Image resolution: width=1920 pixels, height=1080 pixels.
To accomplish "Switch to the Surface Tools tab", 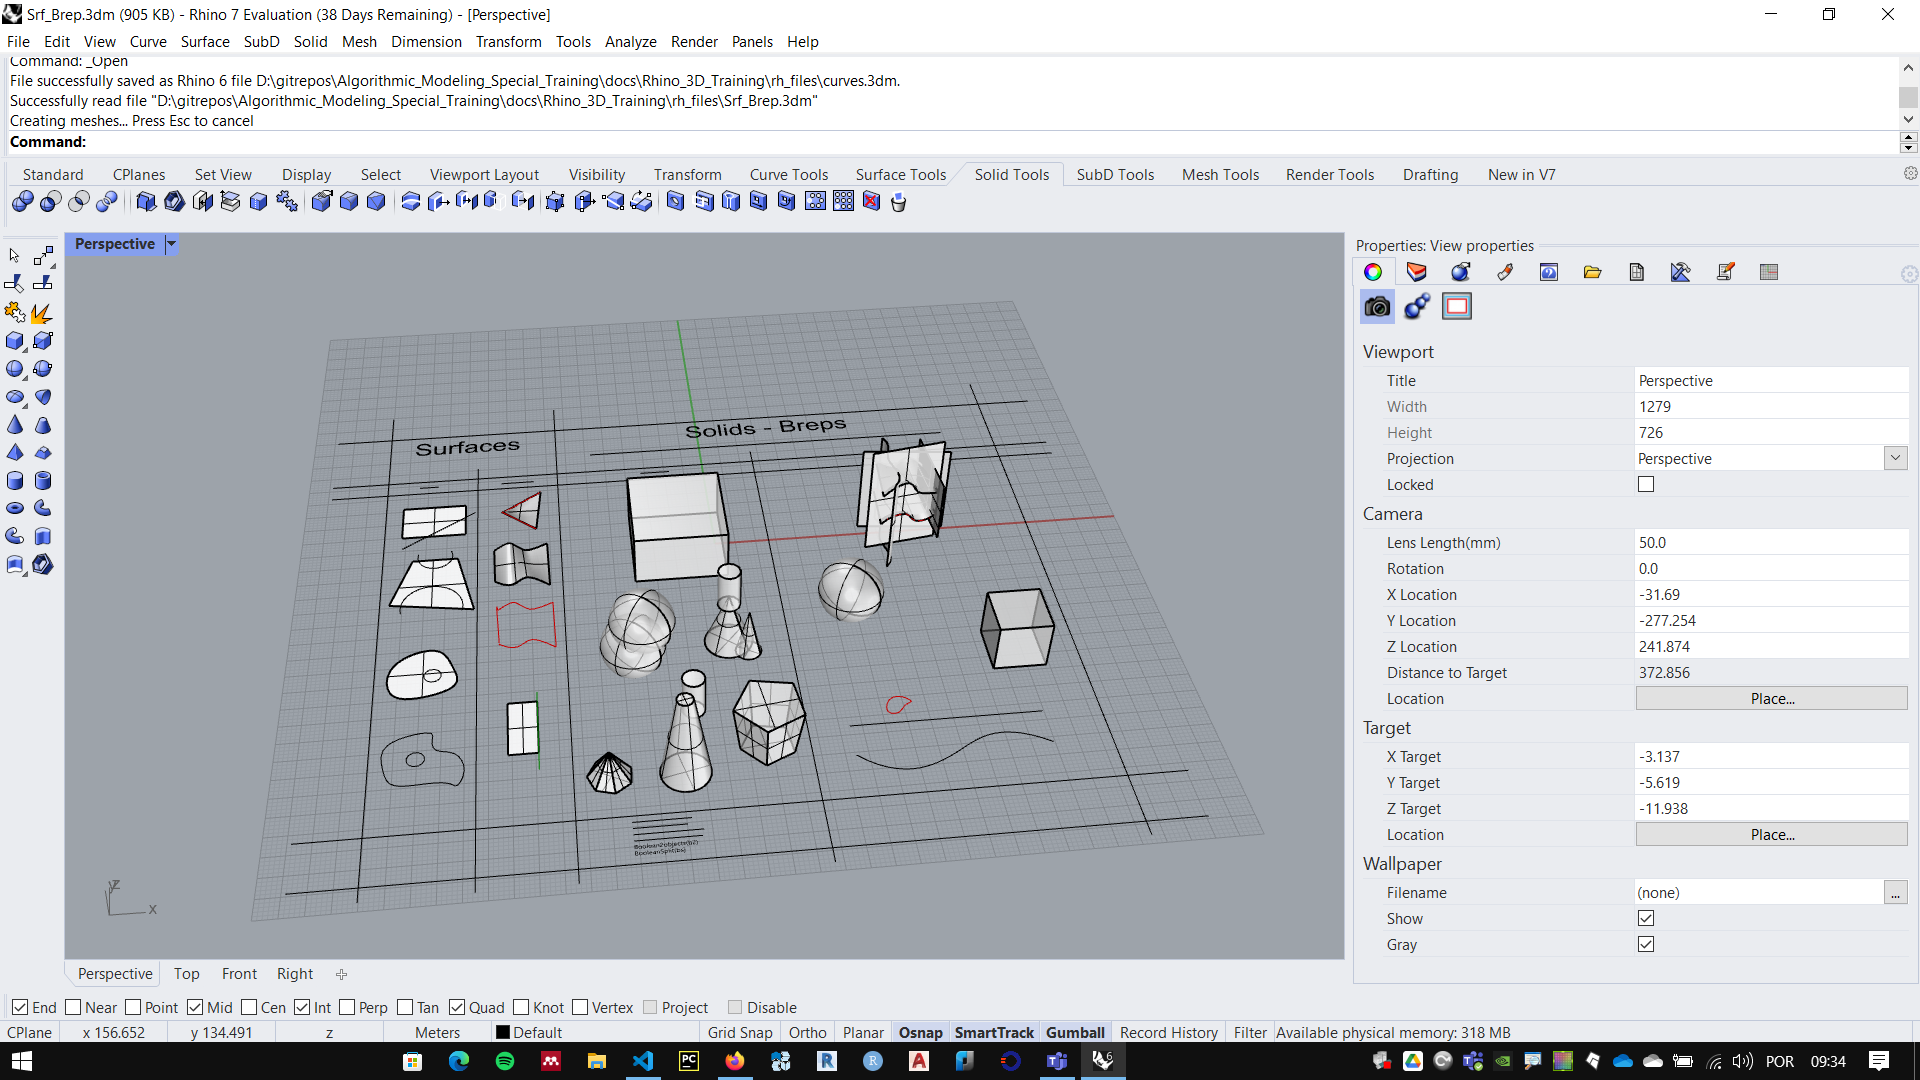I will coord(900,175).
